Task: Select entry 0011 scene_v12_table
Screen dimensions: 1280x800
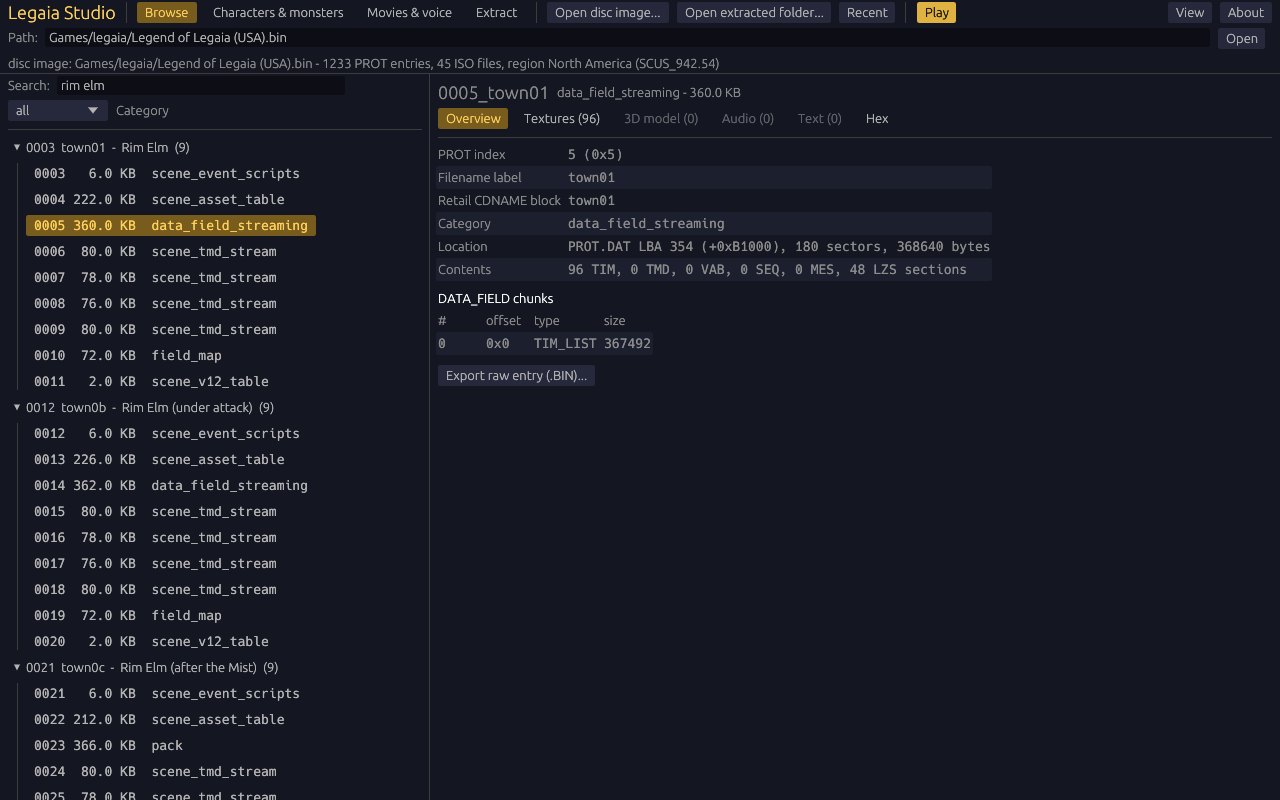Action: click(151, 381)
